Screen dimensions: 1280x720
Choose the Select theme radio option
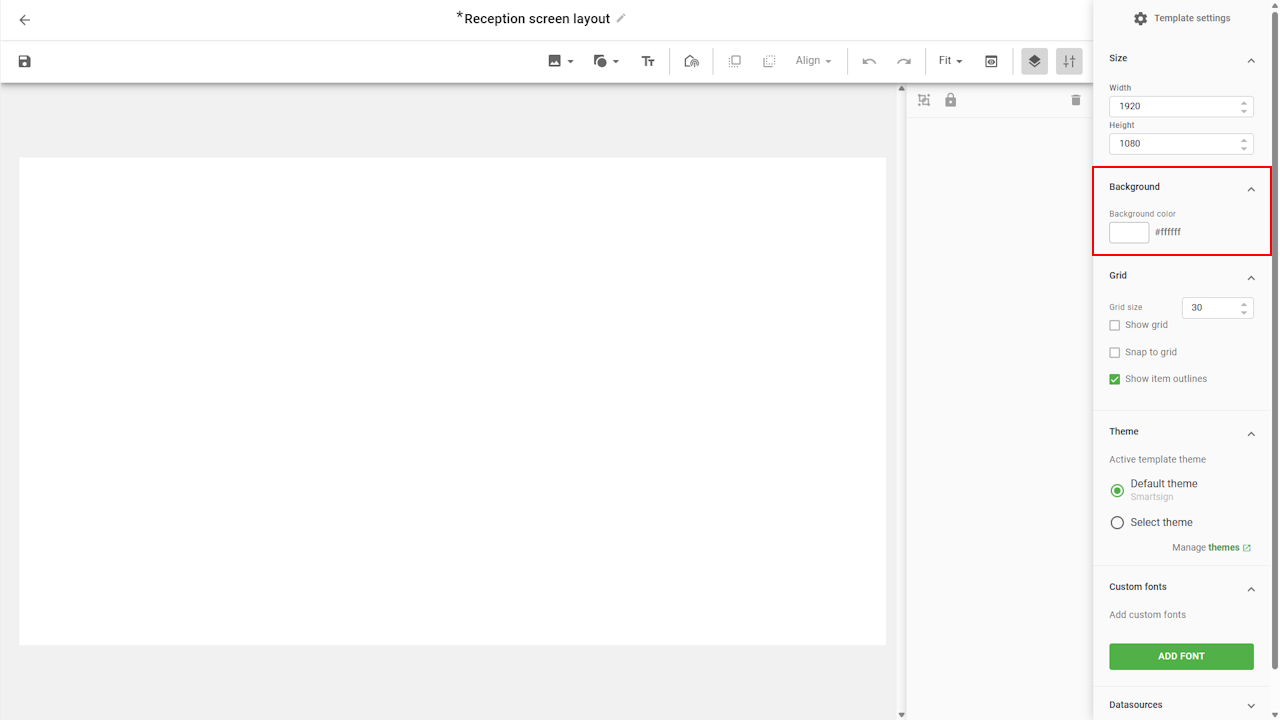tap(1117, 523)
